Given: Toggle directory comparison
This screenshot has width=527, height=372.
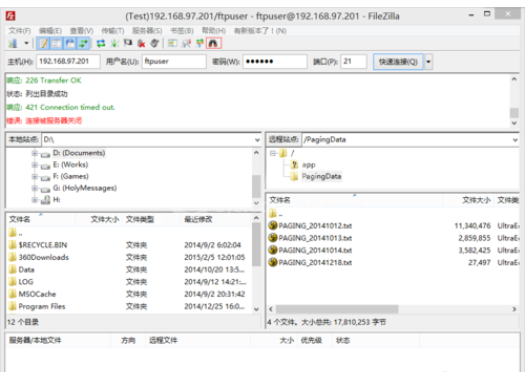Looking at the screenshot, I should point(186,43).
